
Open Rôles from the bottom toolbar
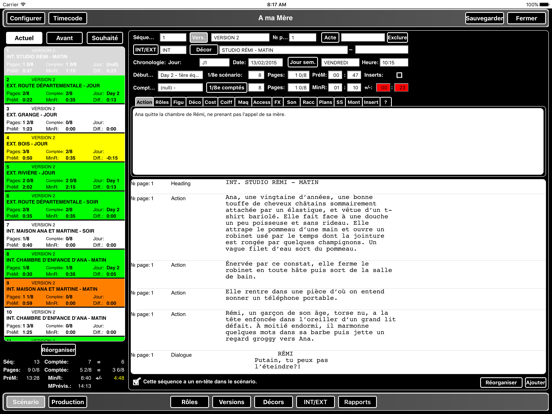[x=189, y=402]
